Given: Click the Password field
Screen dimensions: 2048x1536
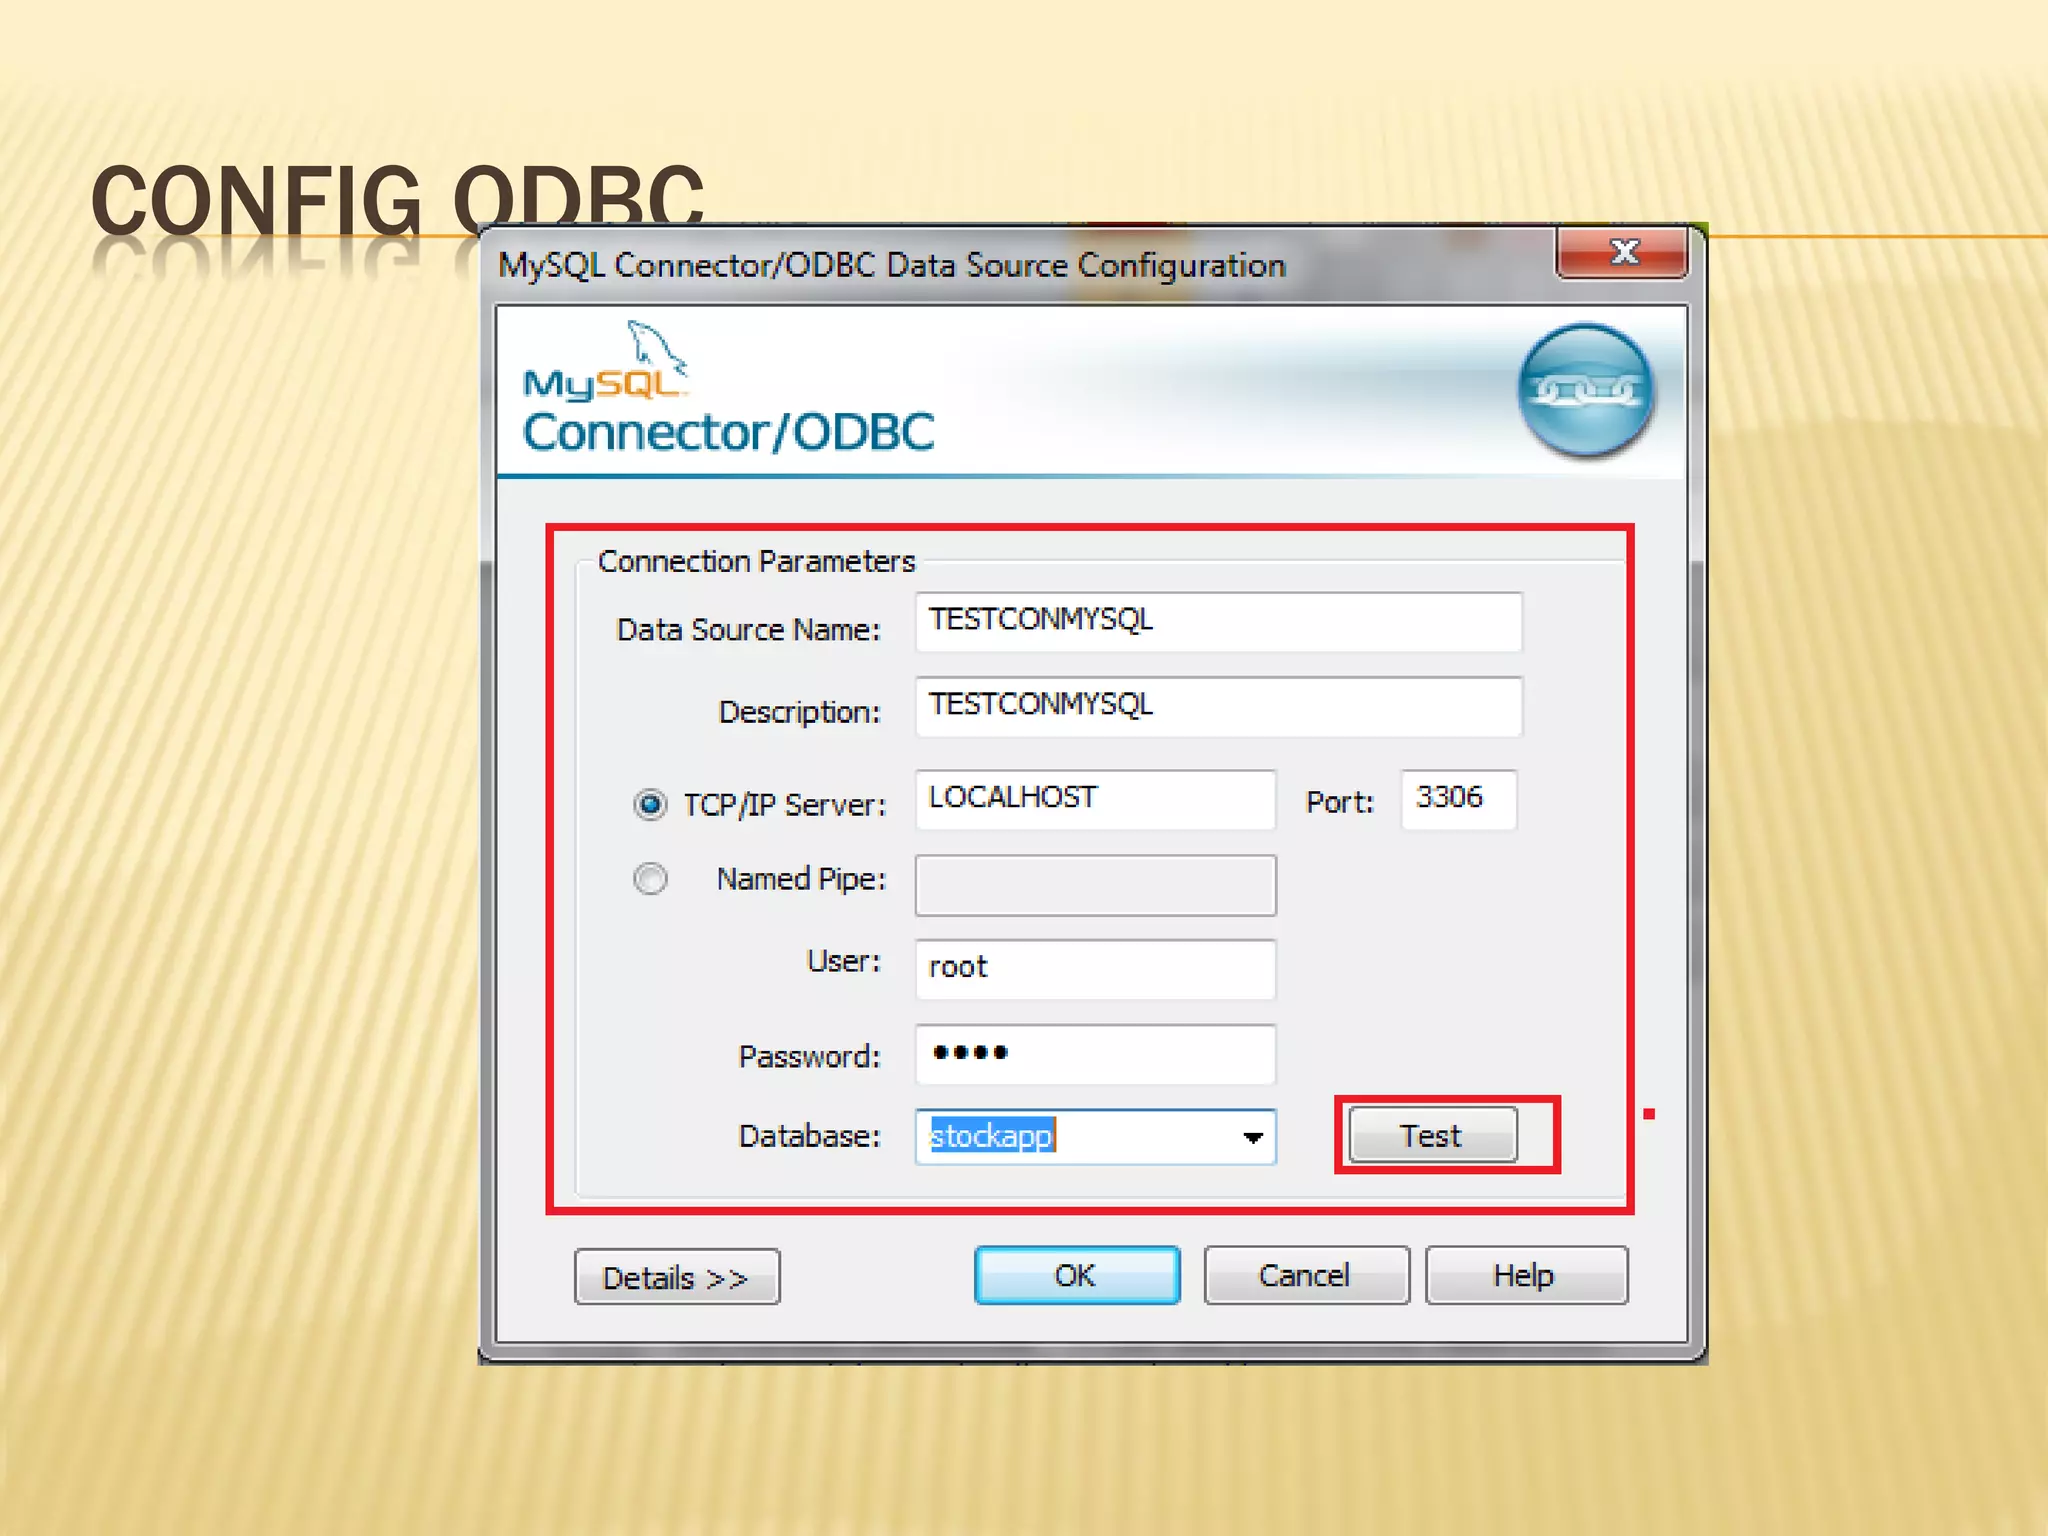Looking at the screenshot, I should click(x=1095, y=1054).
